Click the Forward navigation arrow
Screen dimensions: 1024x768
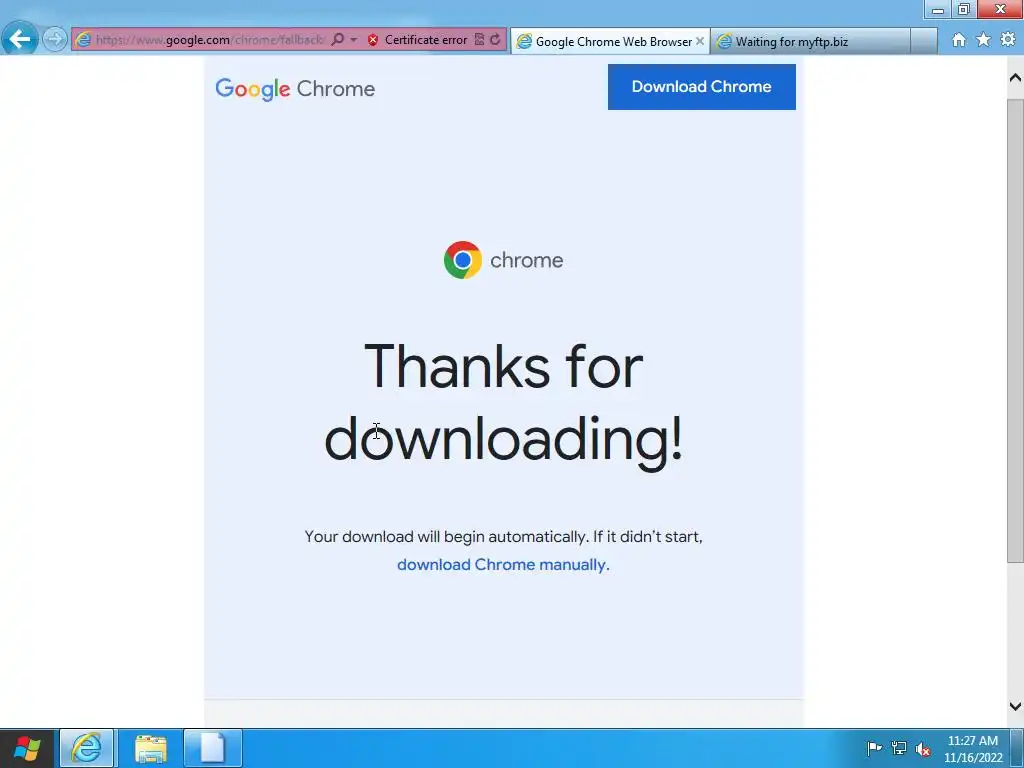pyautogui.click(x=55, y=39)
